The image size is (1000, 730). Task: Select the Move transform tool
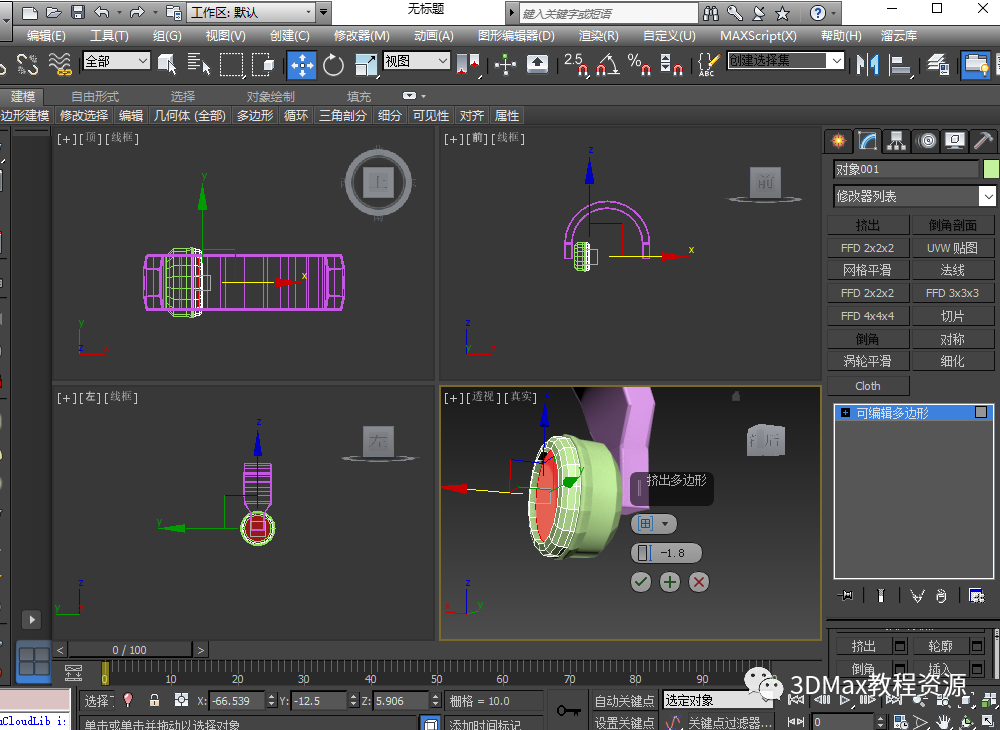point(301,65)
